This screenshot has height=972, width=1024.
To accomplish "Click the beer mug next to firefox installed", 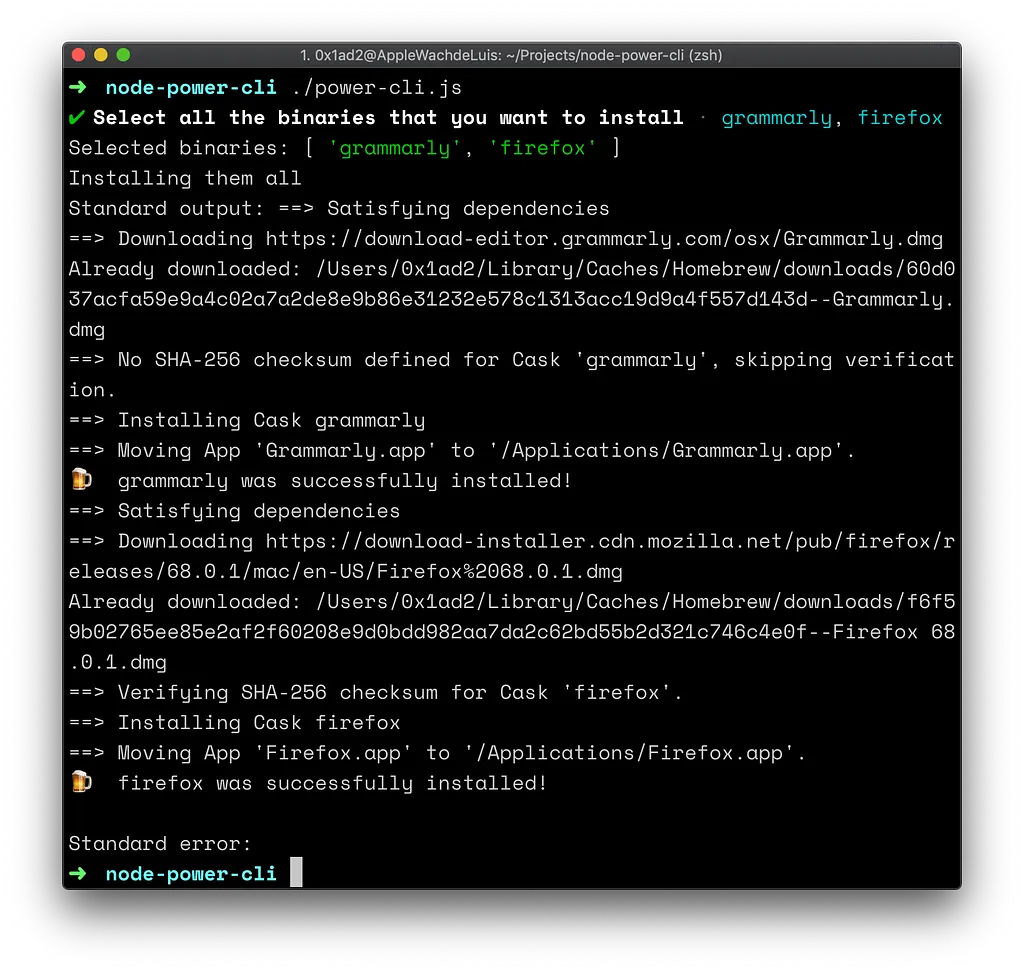I will click(82, 782).
